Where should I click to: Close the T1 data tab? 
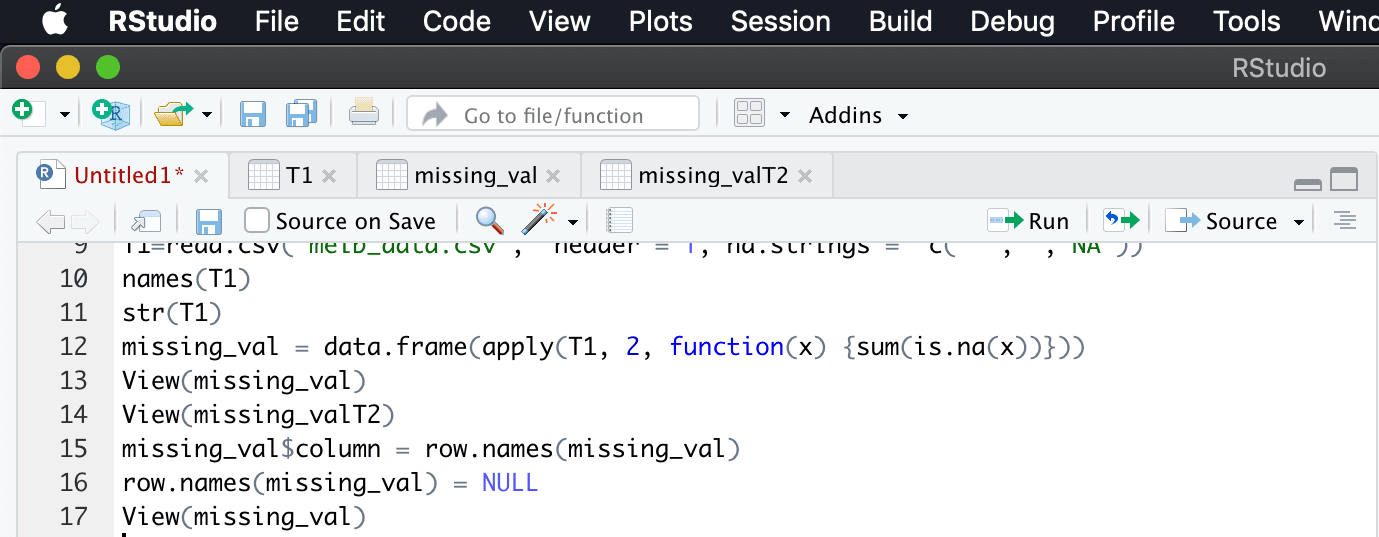[329, 177]
